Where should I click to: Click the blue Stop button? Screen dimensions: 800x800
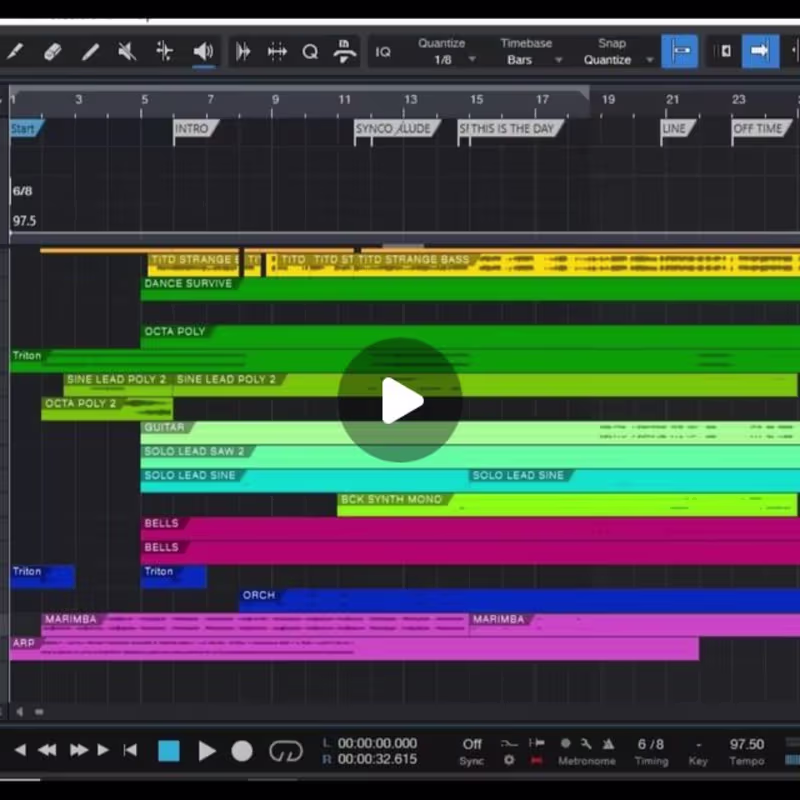[x=169, y=751]
